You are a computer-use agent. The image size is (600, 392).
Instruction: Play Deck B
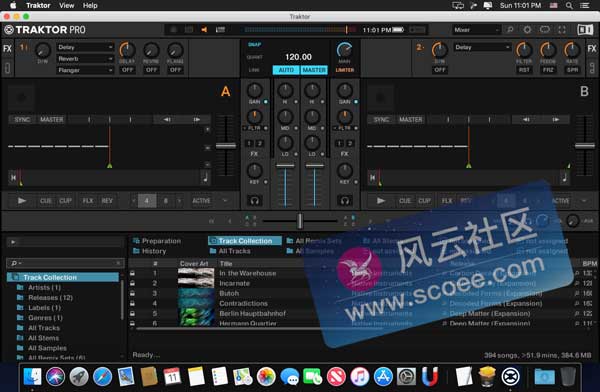point(381,201)
